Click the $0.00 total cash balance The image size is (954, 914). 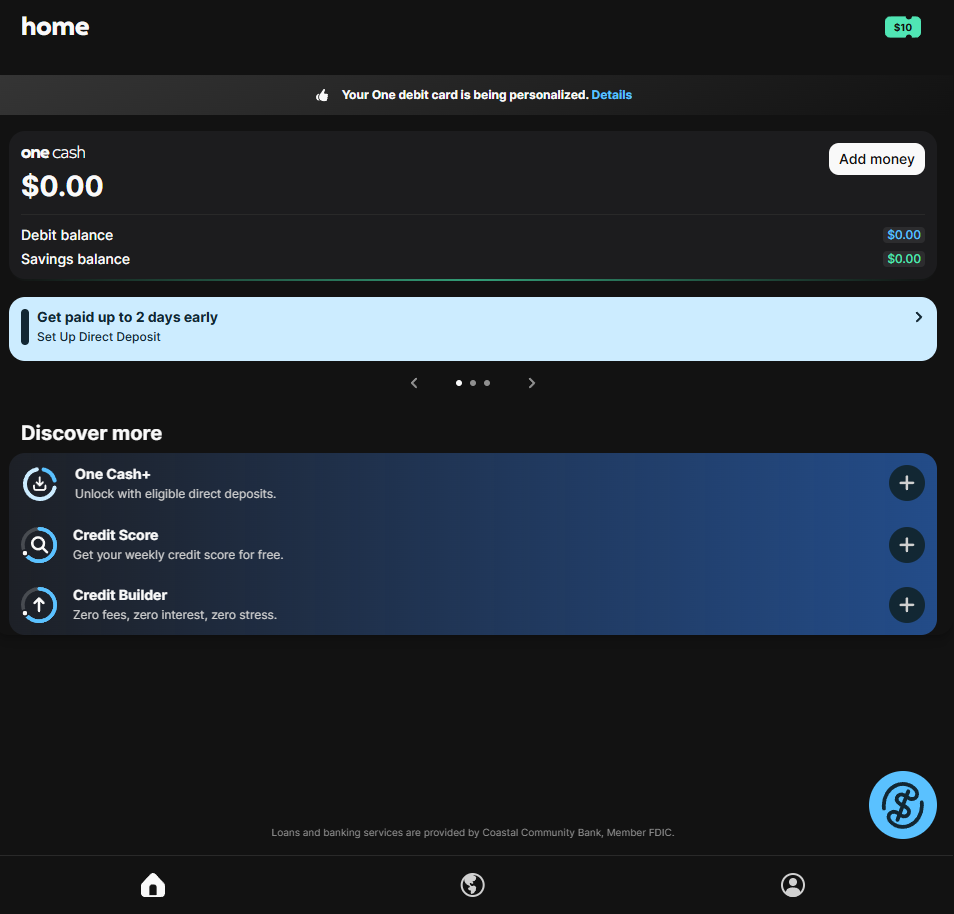[x=62, y=186]
